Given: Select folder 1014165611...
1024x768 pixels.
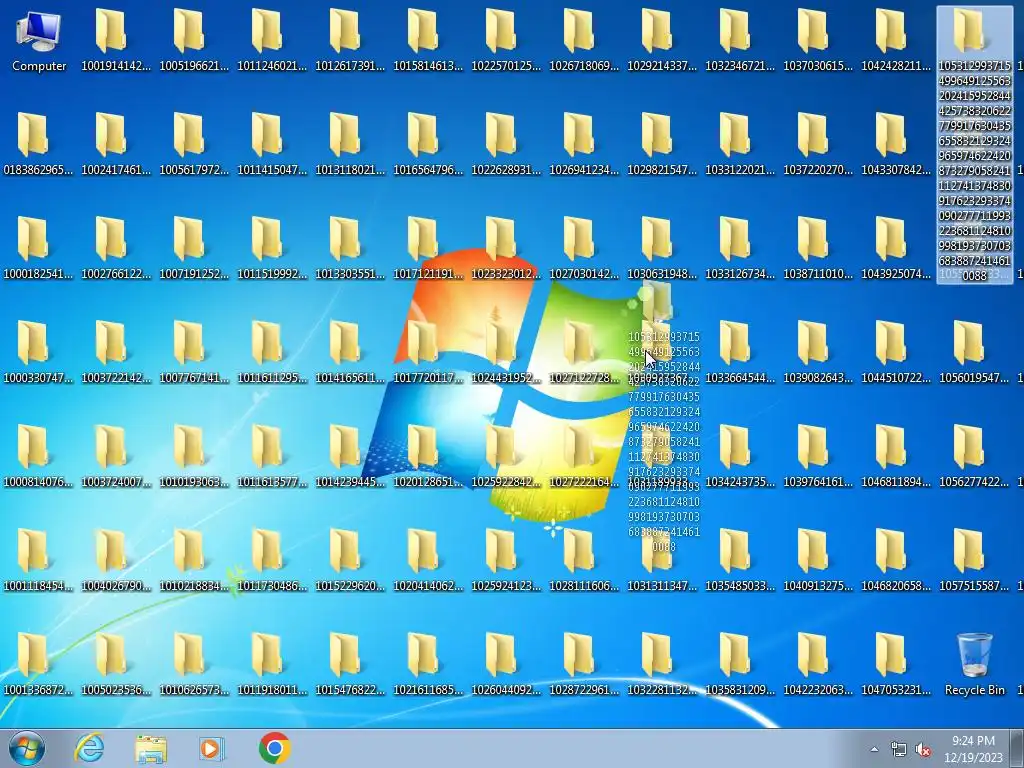Looking at the screenshot, I should click(350, 353).
